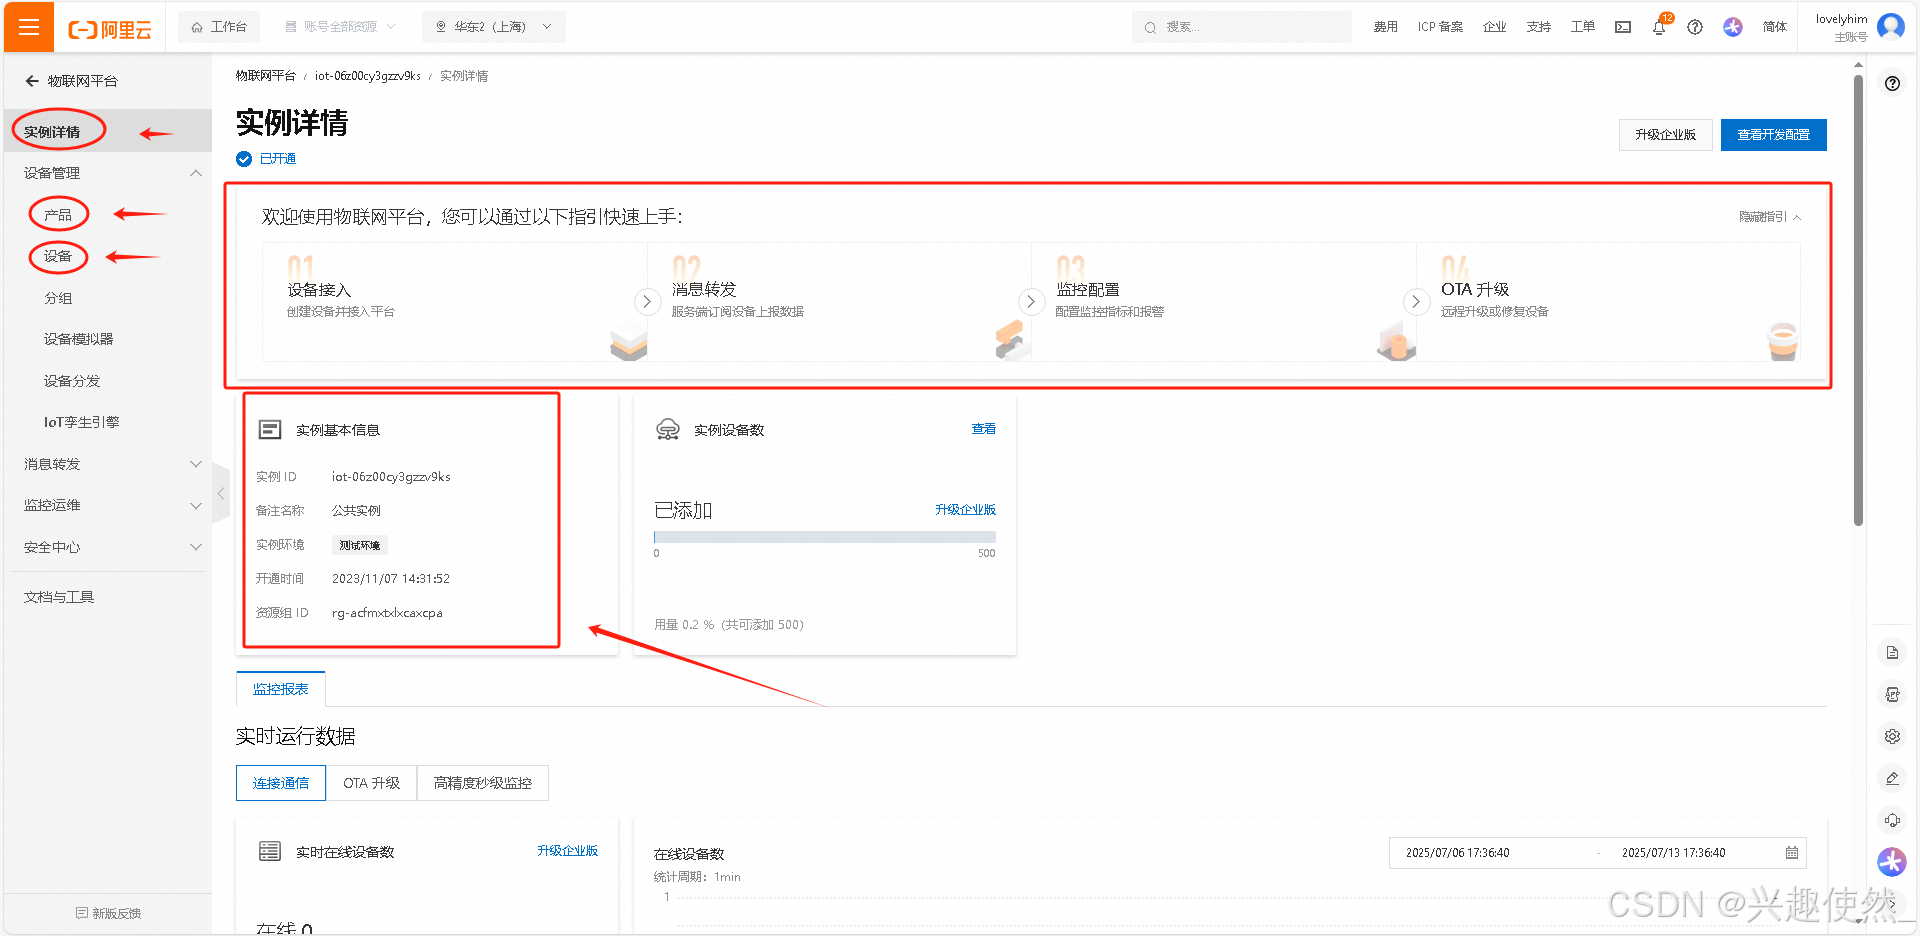Go back via the 物联网平台 back arrow
Screen dimensions: 1920x936
pyautogui.click(x=32, y=81)
